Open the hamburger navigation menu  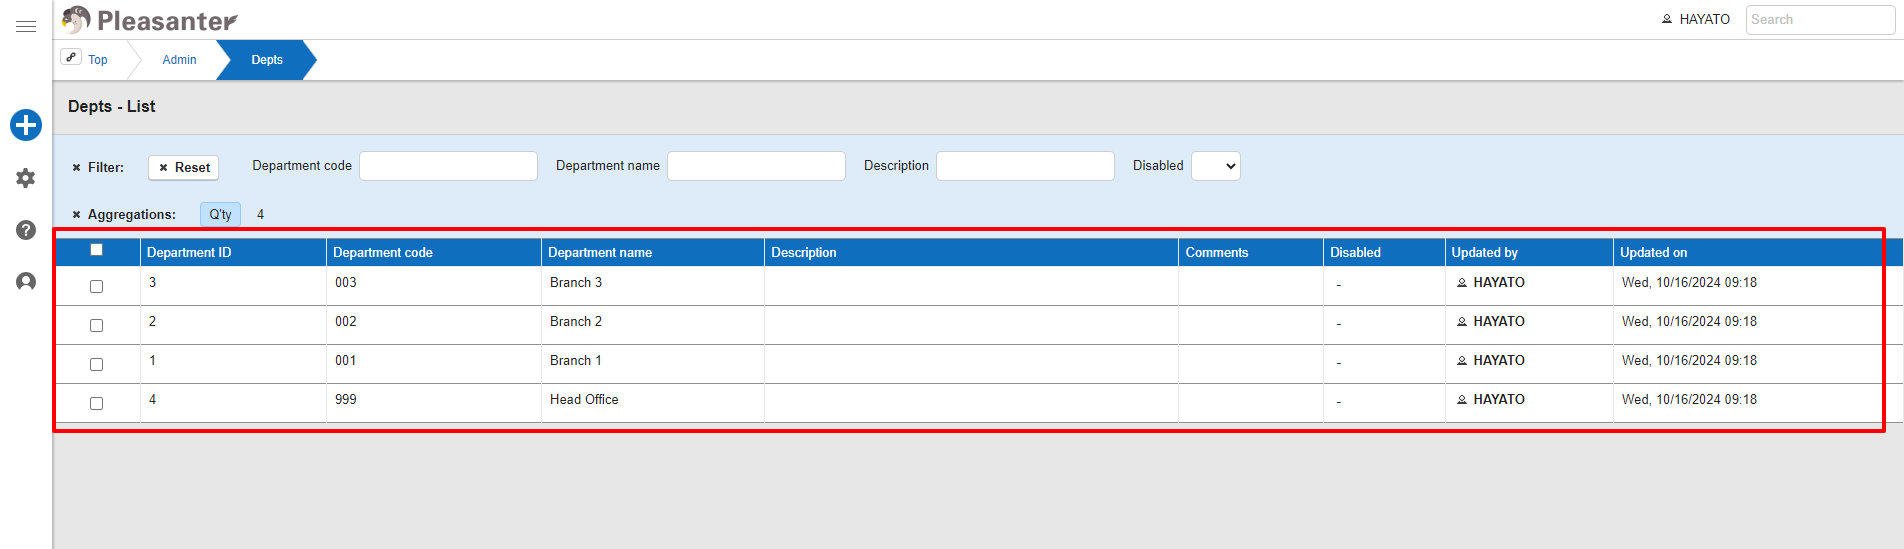click(x=26, y=27)
